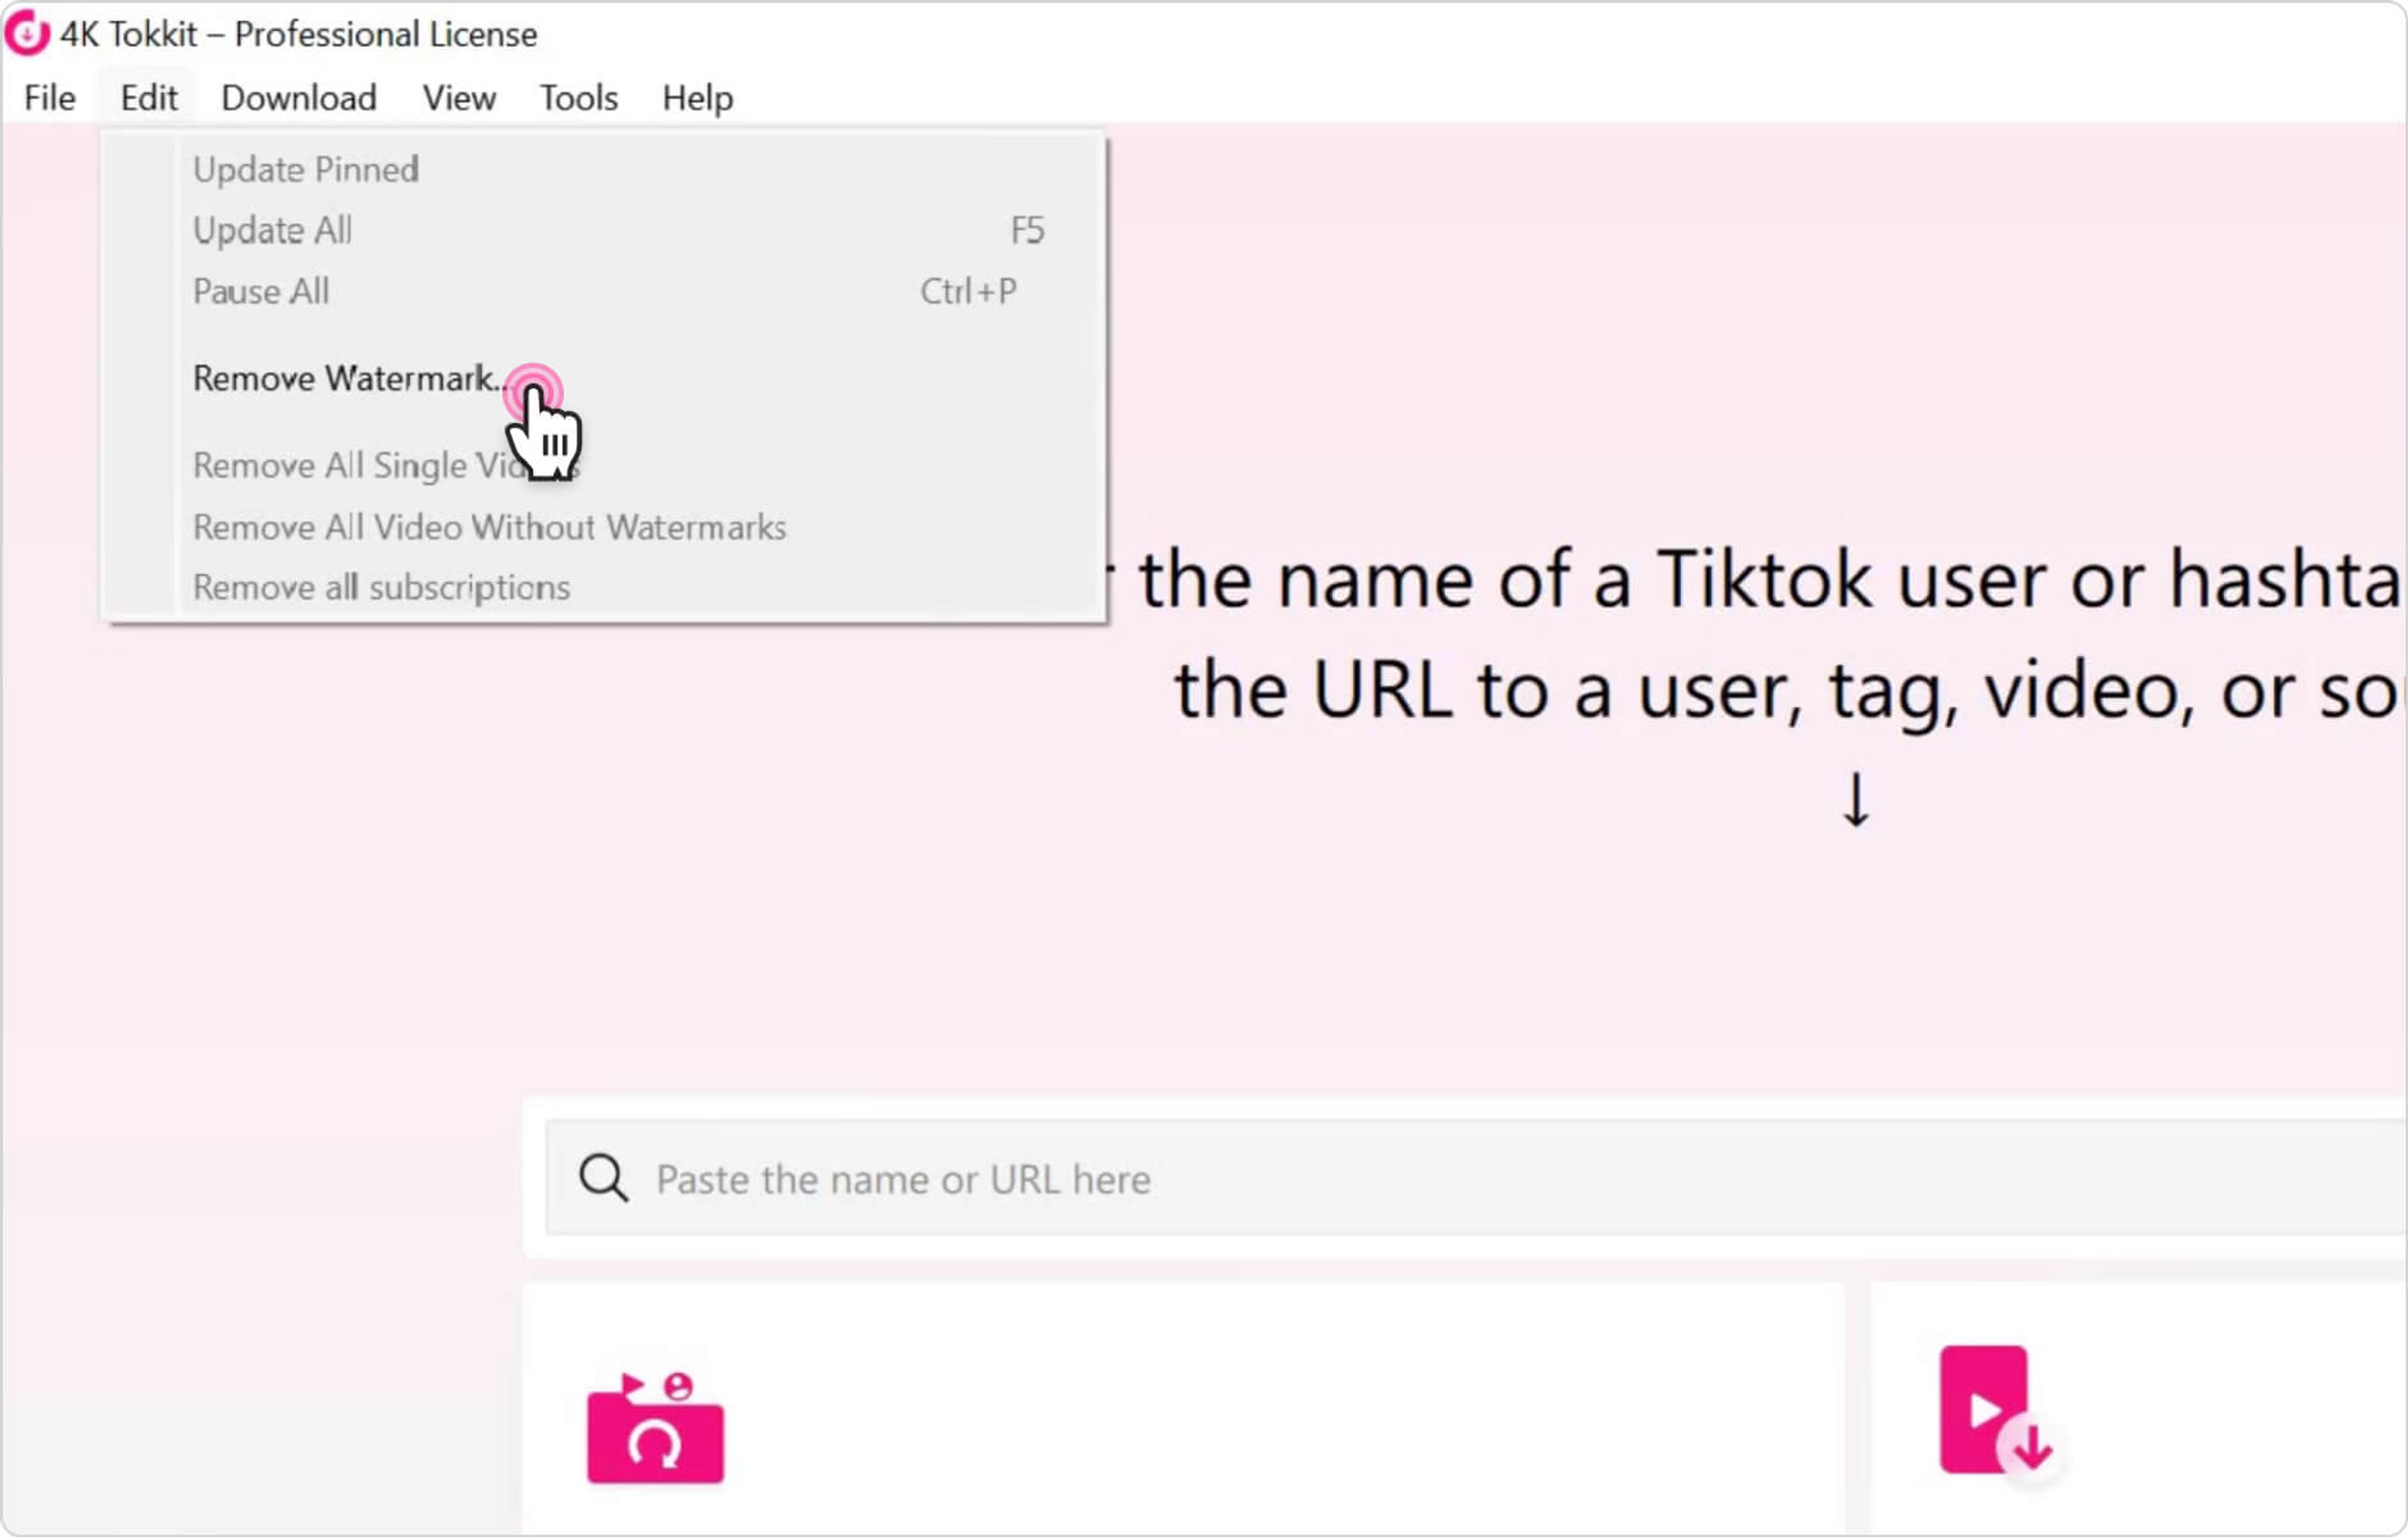Image resolution: width=2408 pixels, height=1537 pixels.
Task: Select Remove All Video Without Watermarks
Action: [489, 527]
